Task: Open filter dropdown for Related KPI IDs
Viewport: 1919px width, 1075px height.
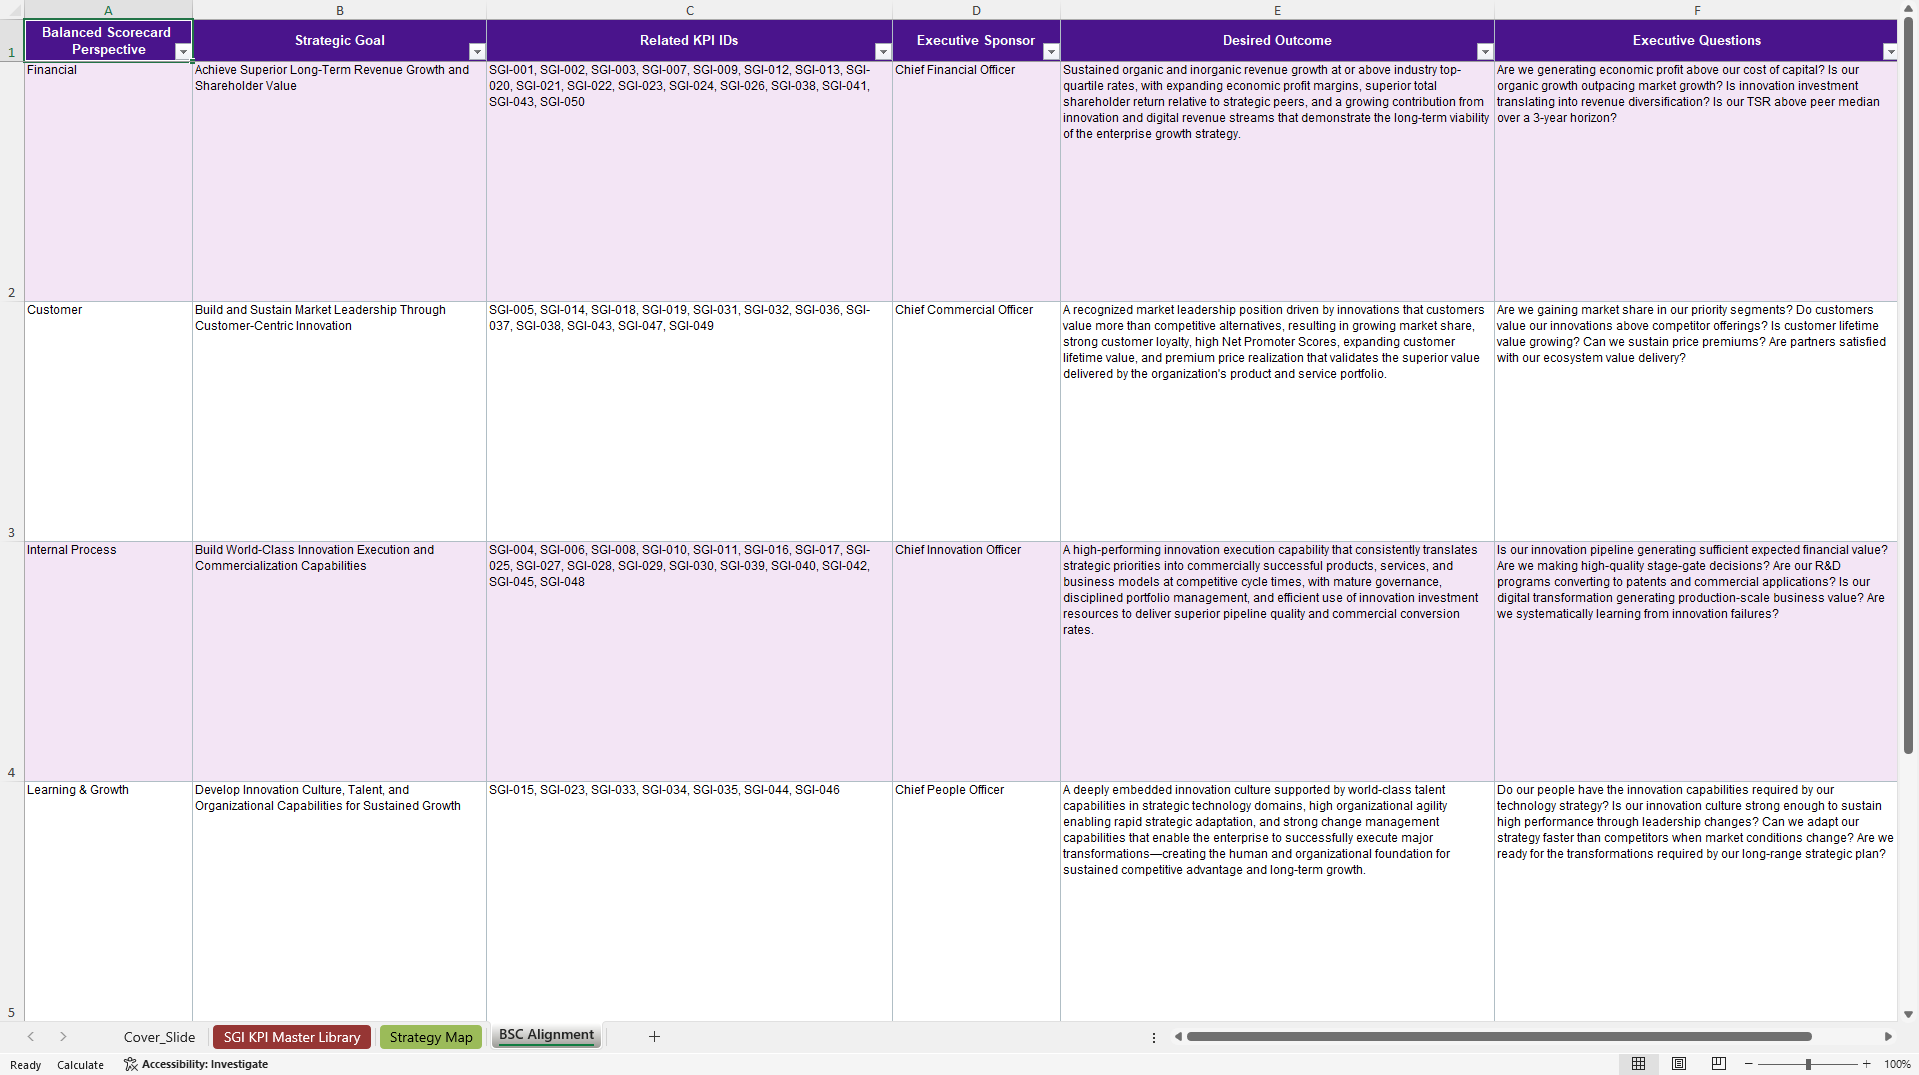Action: coord(883,52)
